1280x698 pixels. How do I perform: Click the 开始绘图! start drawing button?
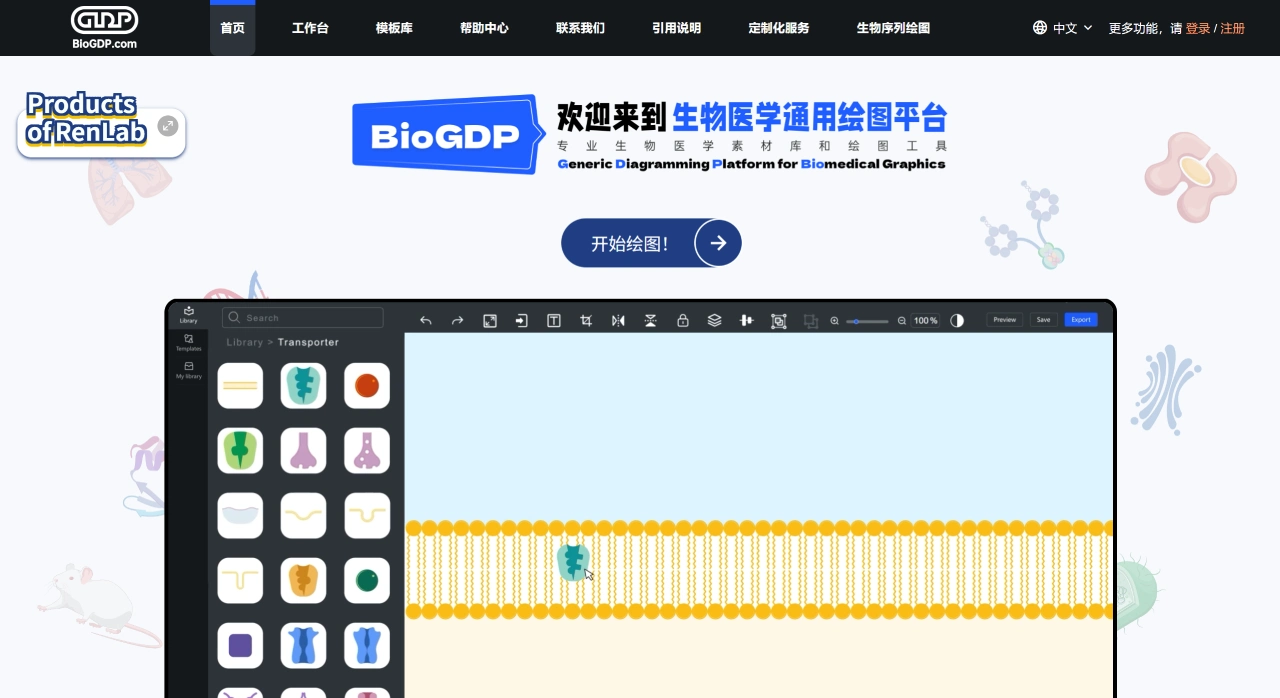coord(651,243)
